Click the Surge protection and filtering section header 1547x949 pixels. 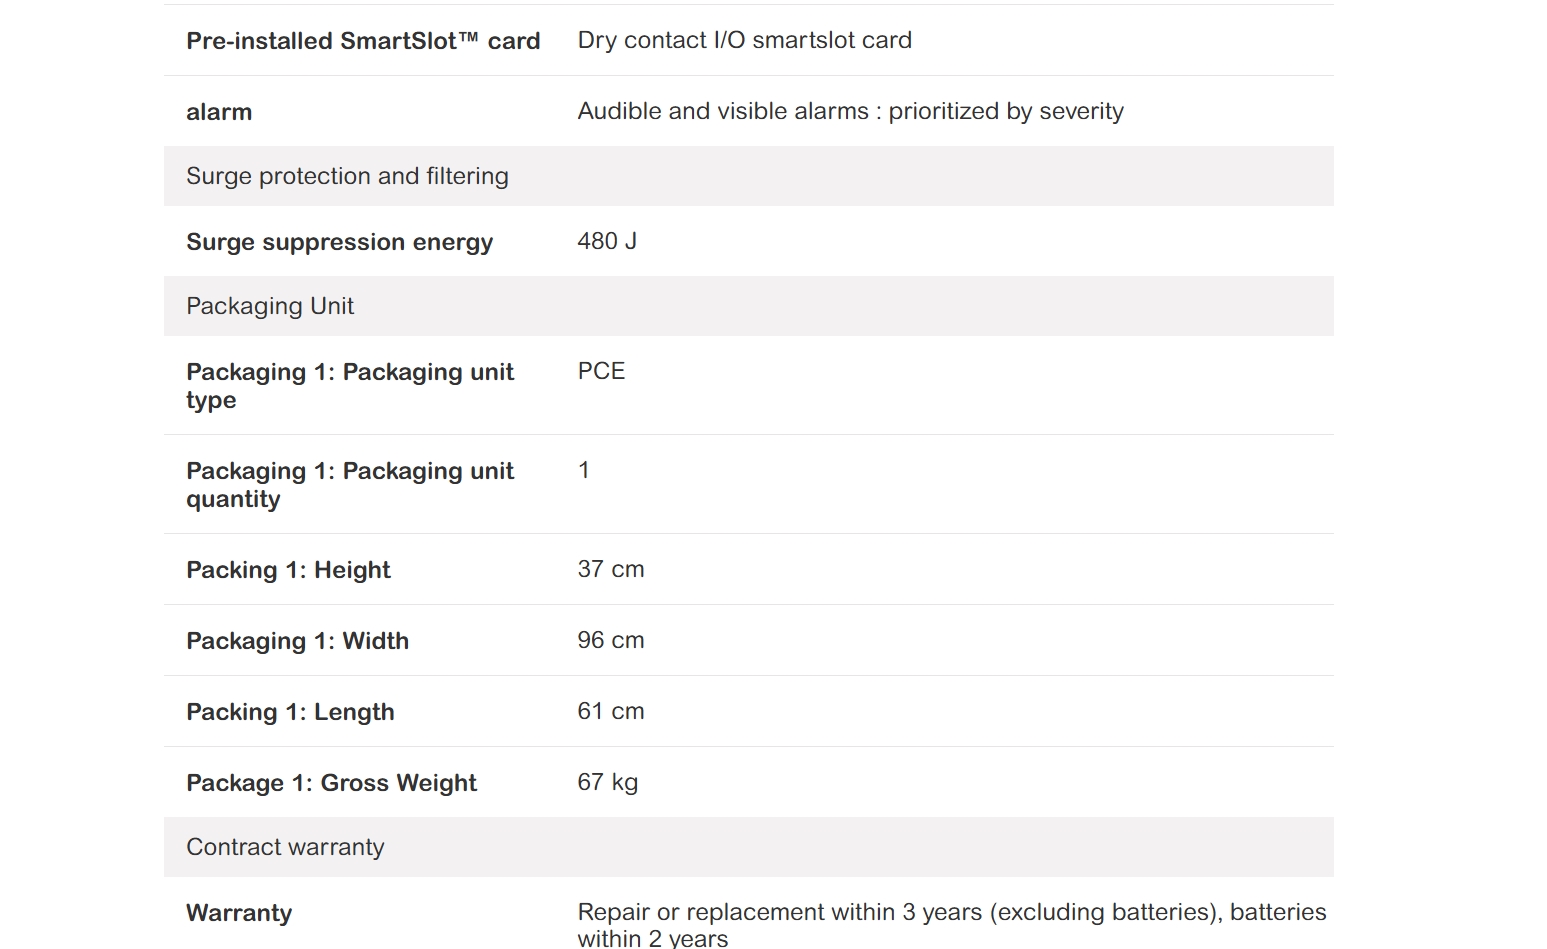tap(347, 176)
